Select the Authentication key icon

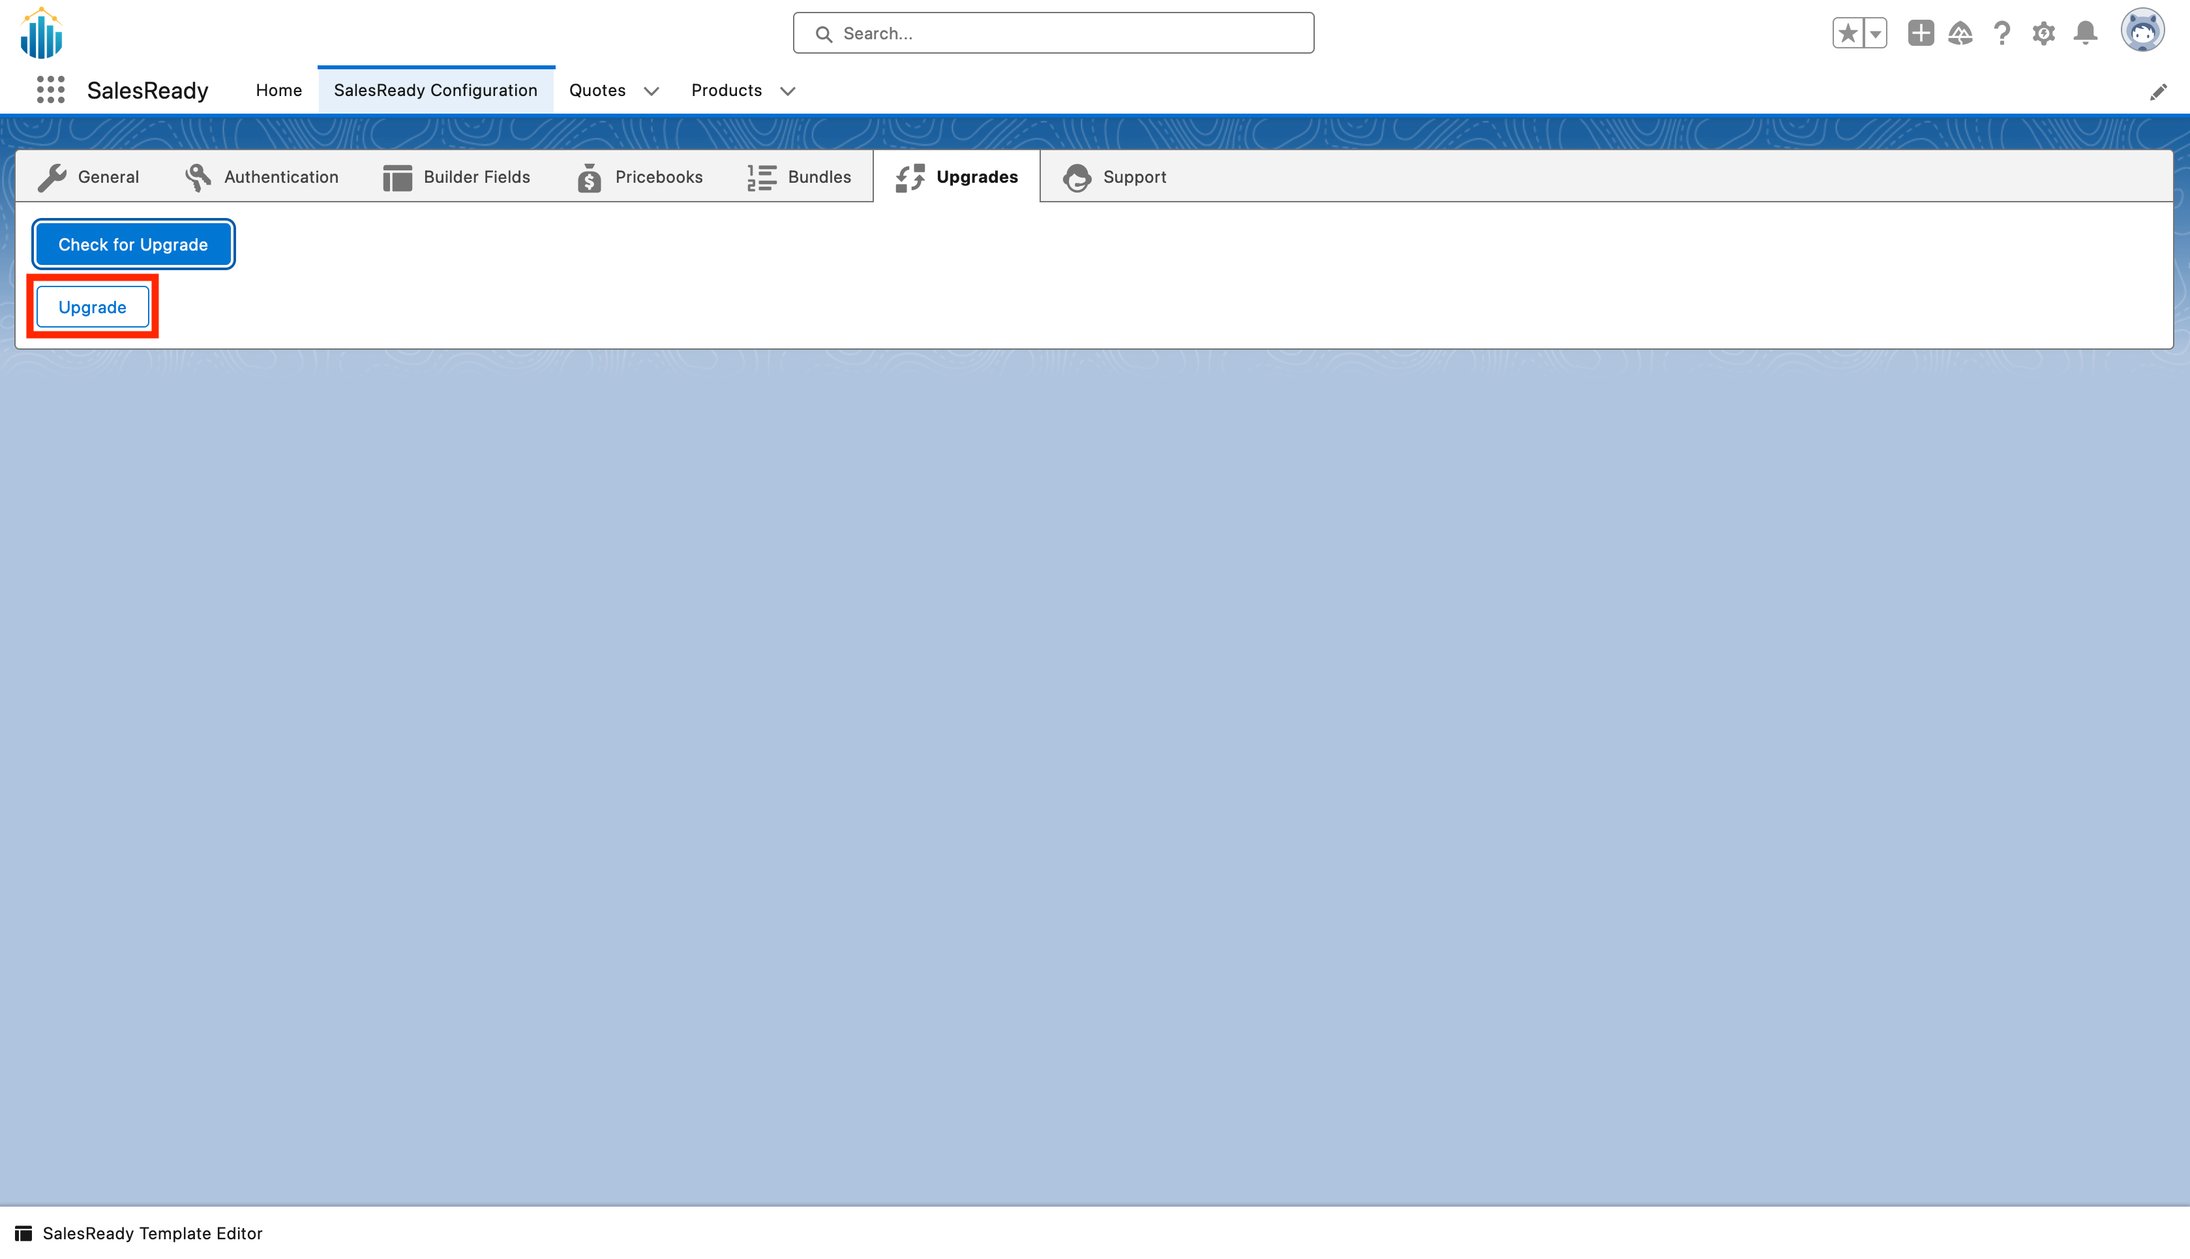pos(198,177)
